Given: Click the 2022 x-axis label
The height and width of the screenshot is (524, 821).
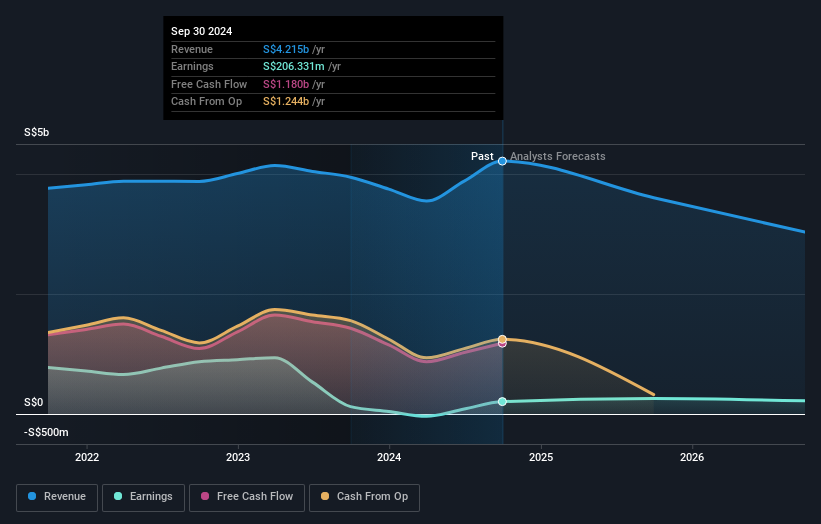Looking at the screenshot, I should point(87,457).
